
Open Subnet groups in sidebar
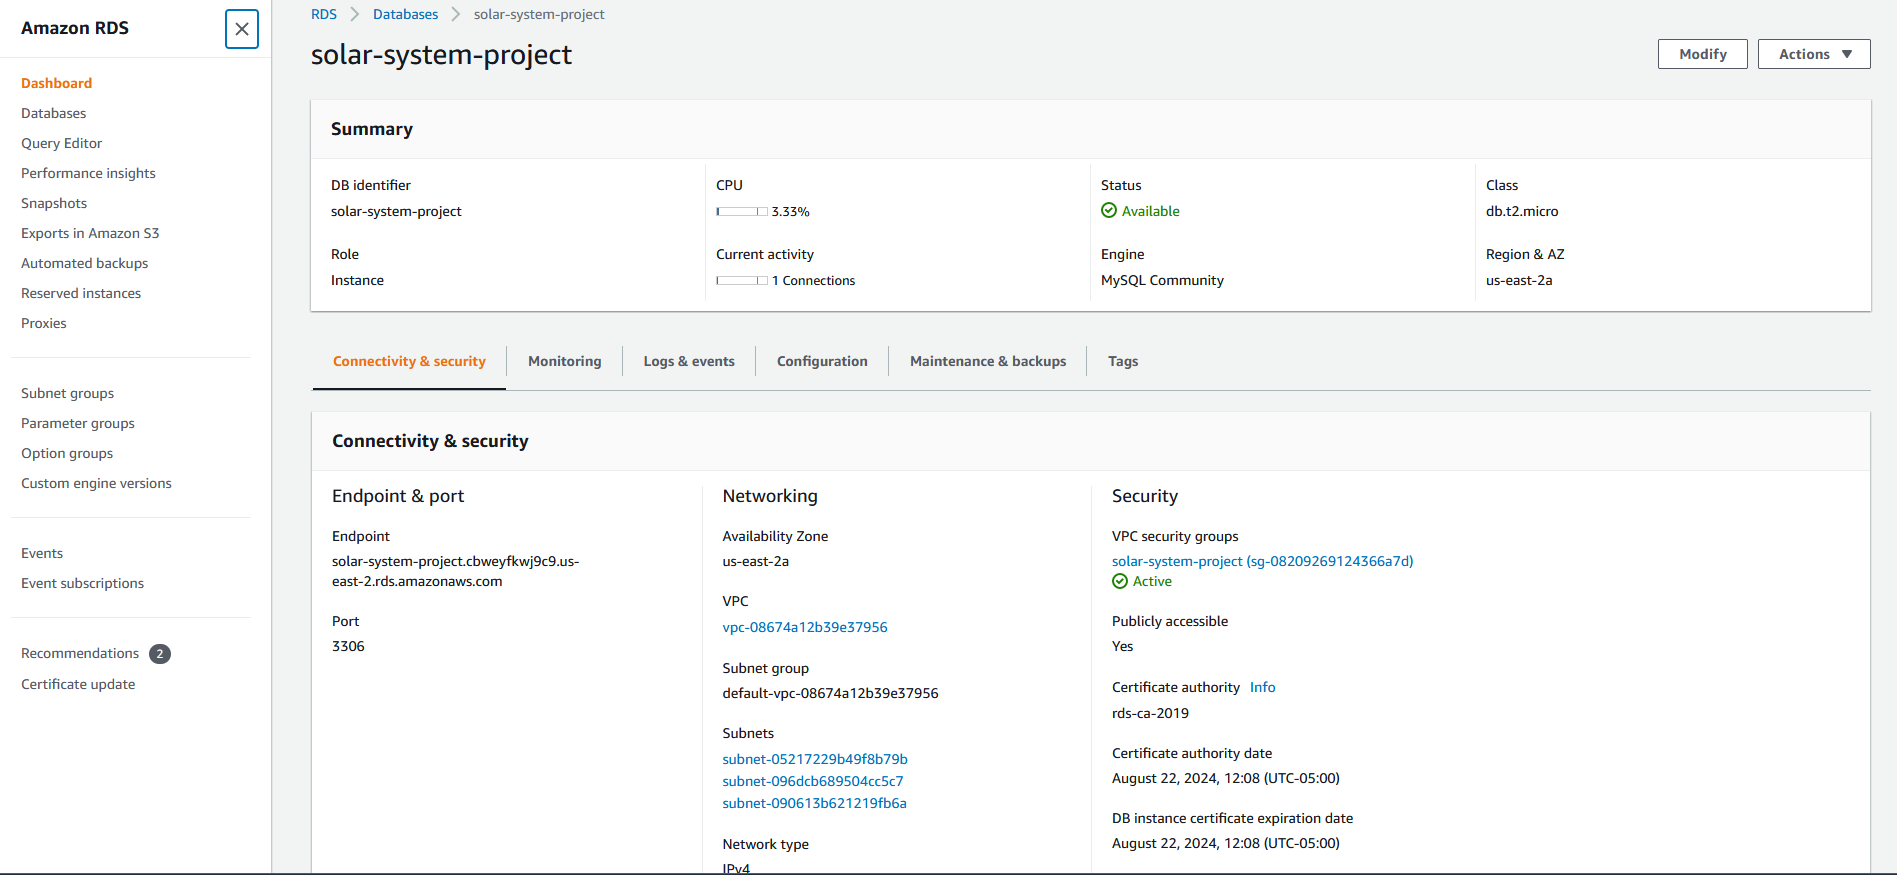(x=68, y=393)
